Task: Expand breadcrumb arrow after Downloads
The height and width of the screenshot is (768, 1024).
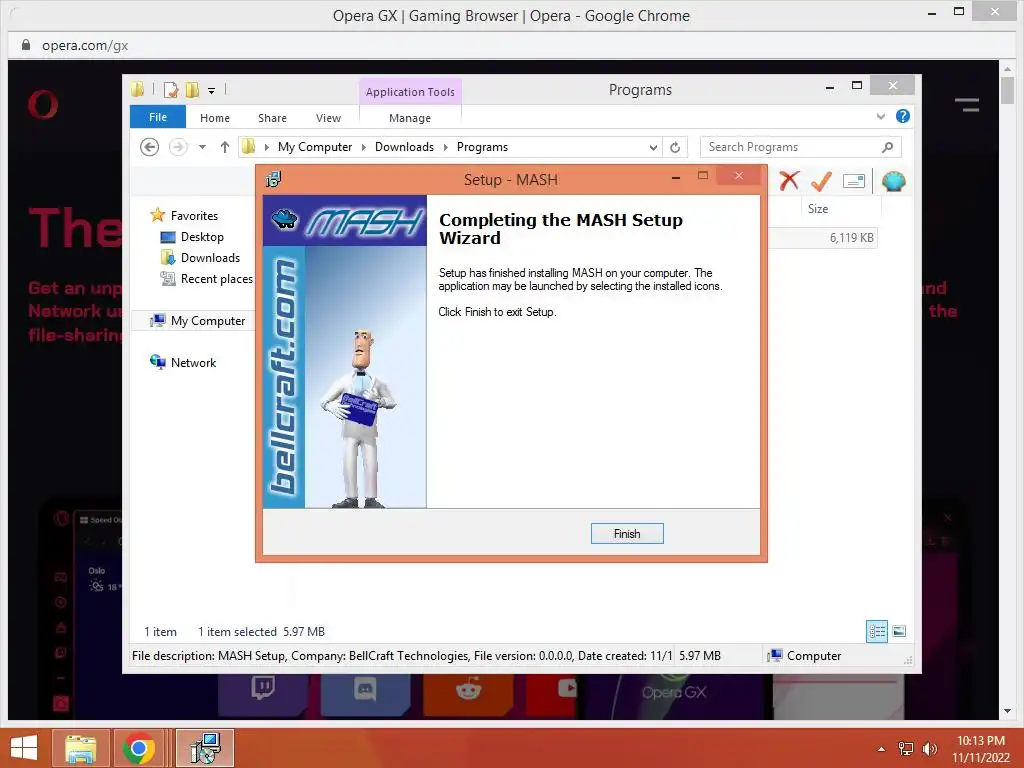Action: [445, 147]
